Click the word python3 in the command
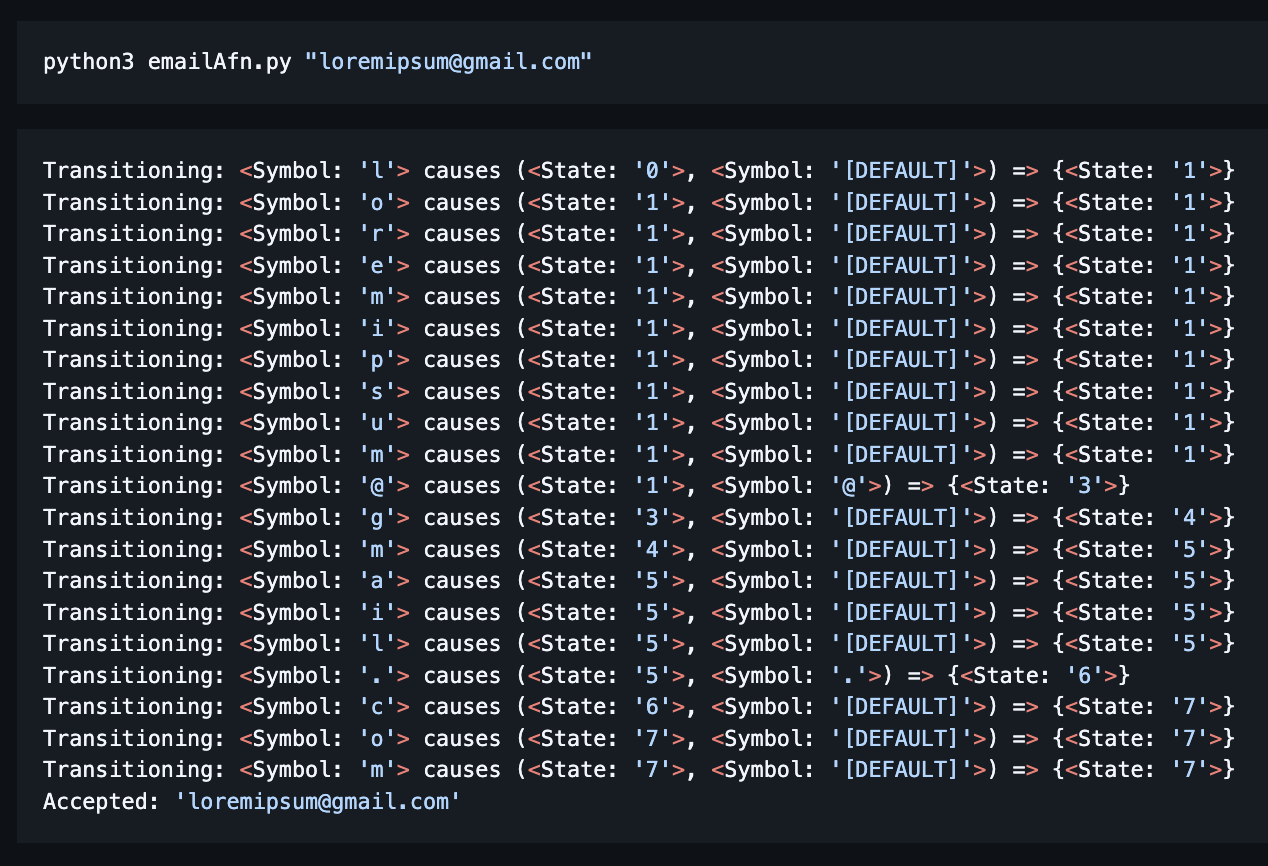 tap(90, 62)
